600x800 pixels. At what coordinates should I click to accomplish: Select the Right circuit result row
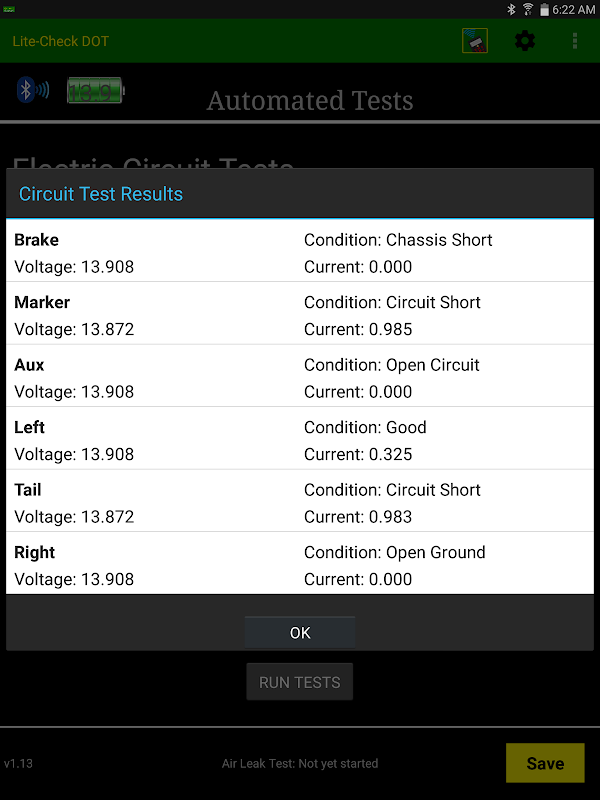tap(300, 565)
